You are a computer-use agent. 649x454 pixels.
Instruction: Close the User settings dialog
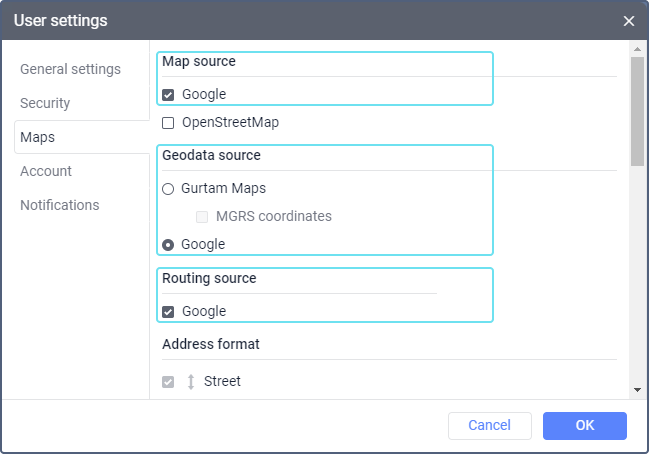[x=628, y=21]
